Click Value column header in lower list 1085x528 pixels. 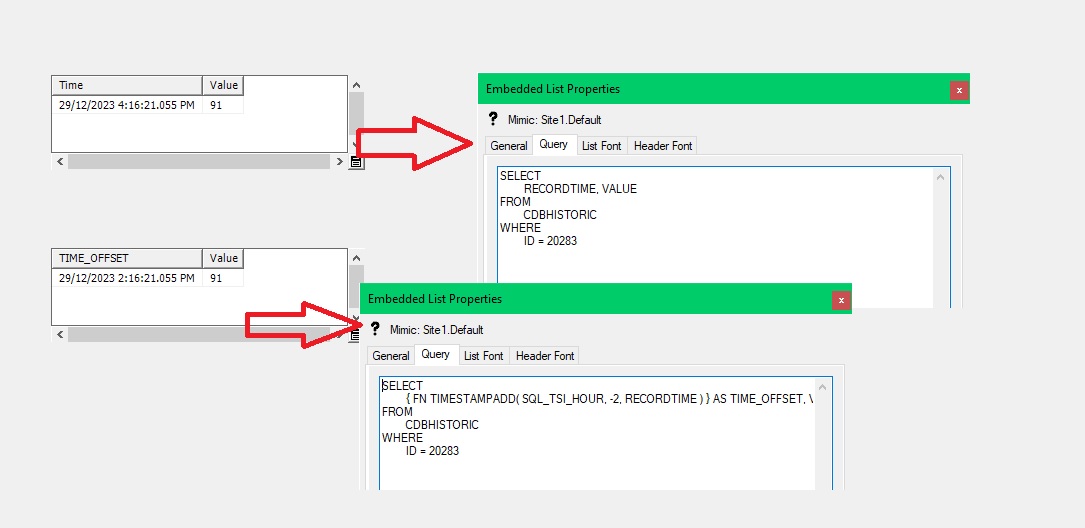click(223, 258)
